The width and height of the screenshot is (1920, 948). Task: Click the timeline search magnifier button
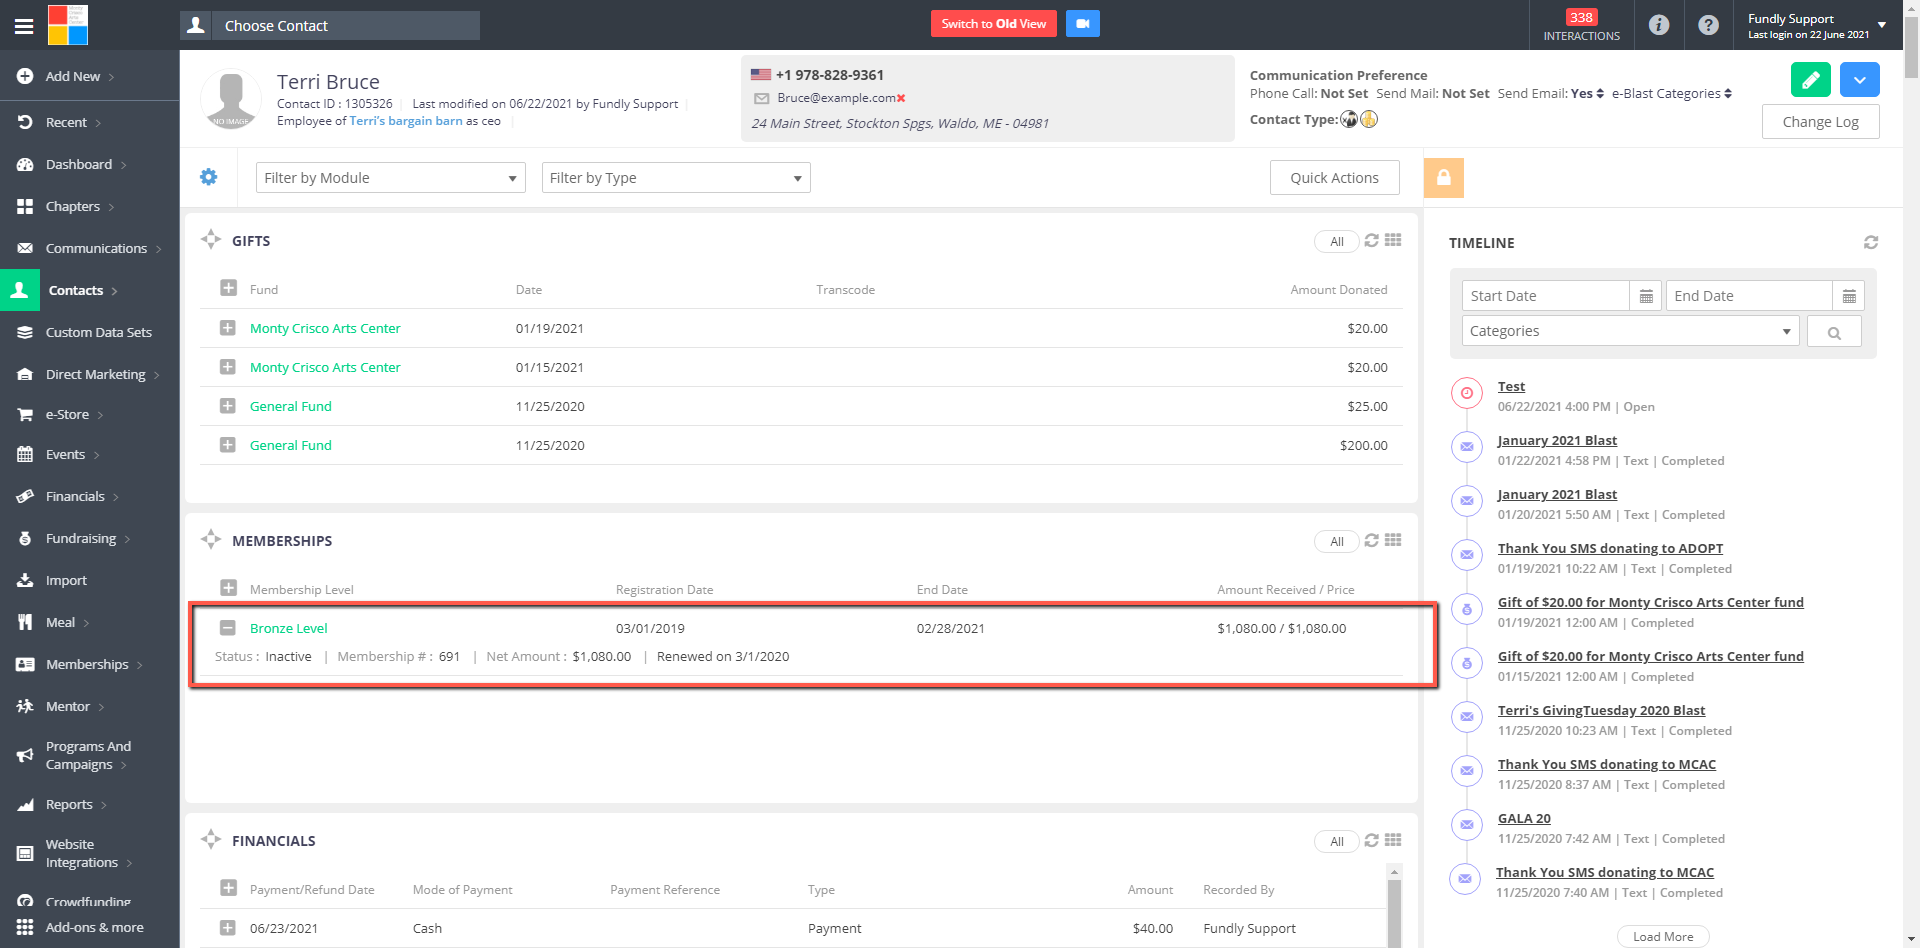[x=1834, y=332]
